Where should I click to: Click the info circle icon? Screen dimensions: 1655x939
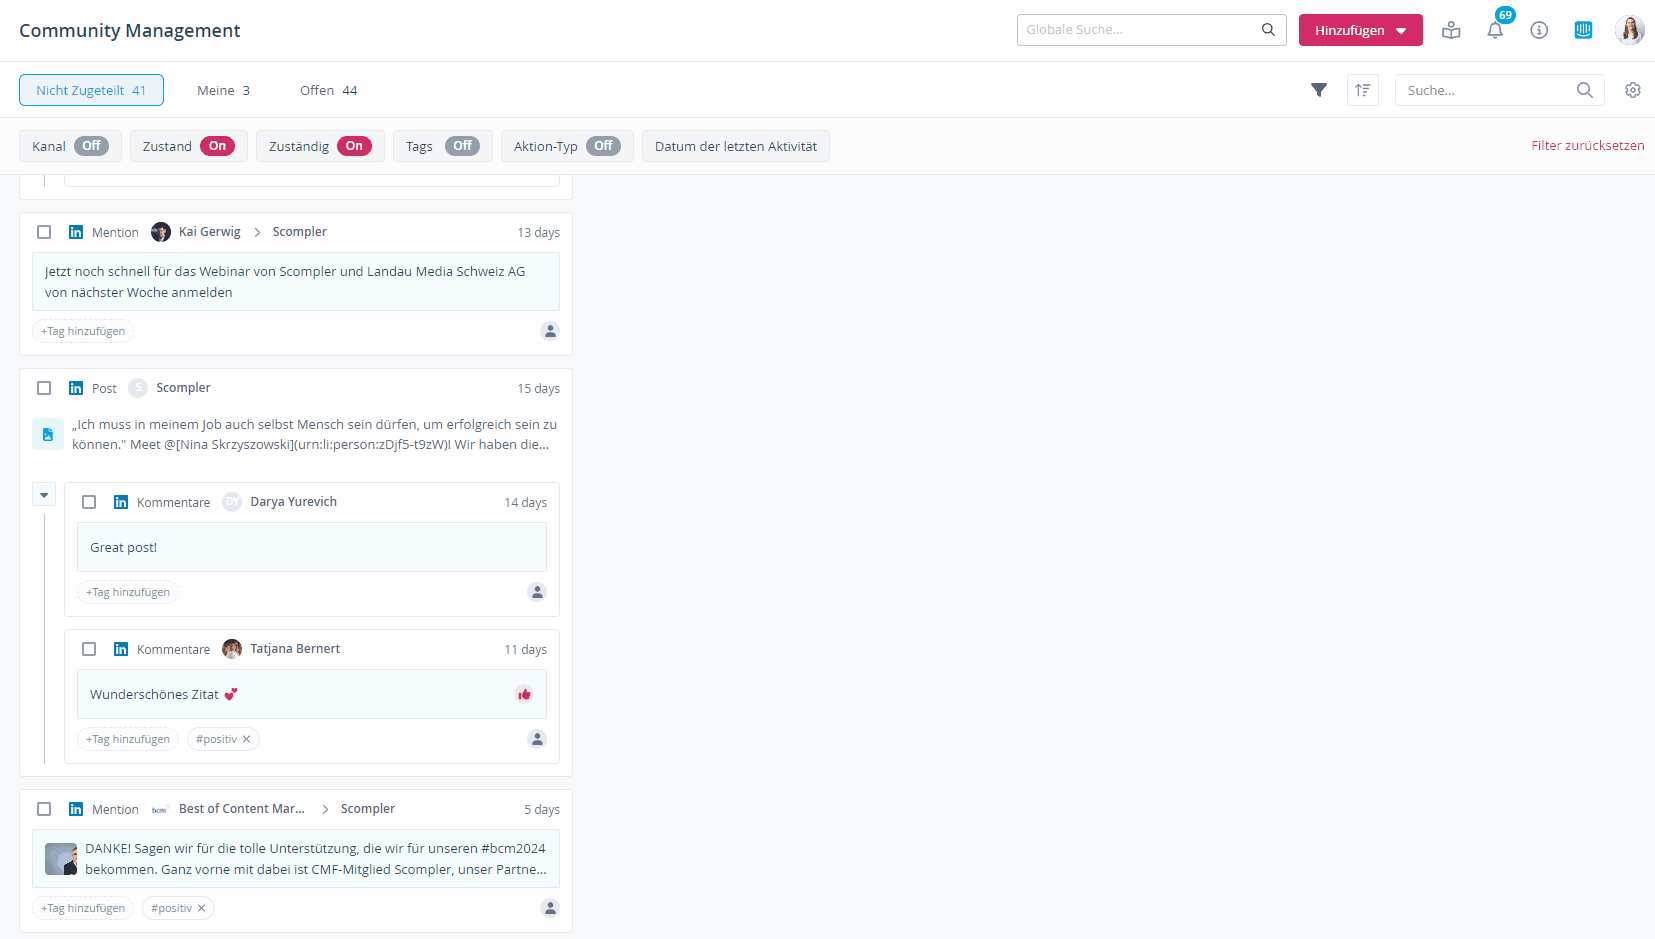(1539, 31)
